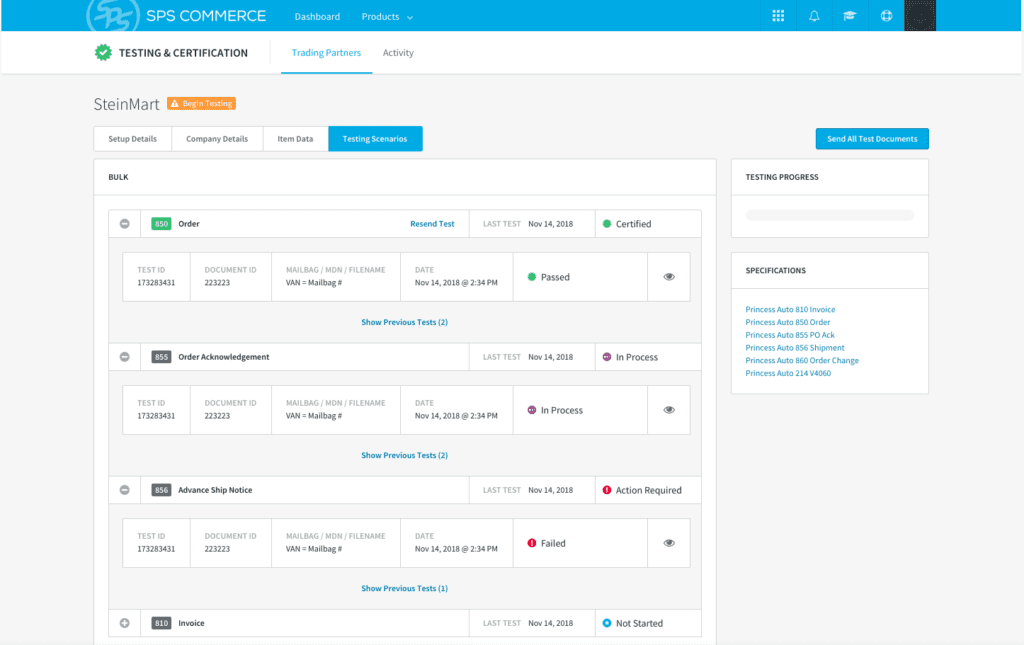This screenshot has height=645, width=1024.
Task: Click the Begin Testing warning badge
Action: [201, 103]
